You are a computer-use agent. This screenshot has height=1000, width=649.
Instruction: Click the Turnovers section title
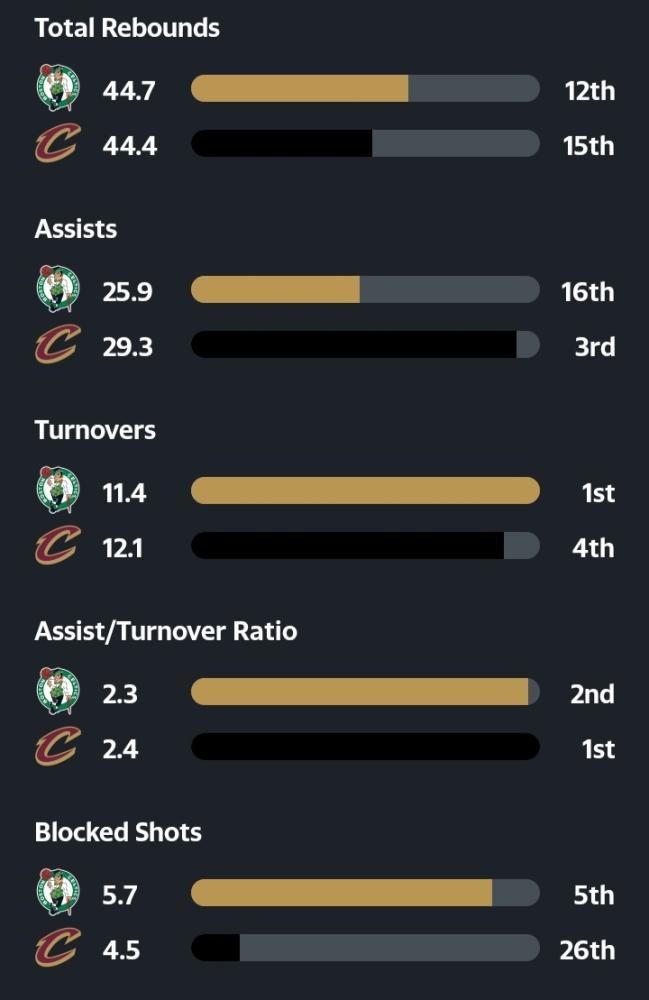[95, 430]
